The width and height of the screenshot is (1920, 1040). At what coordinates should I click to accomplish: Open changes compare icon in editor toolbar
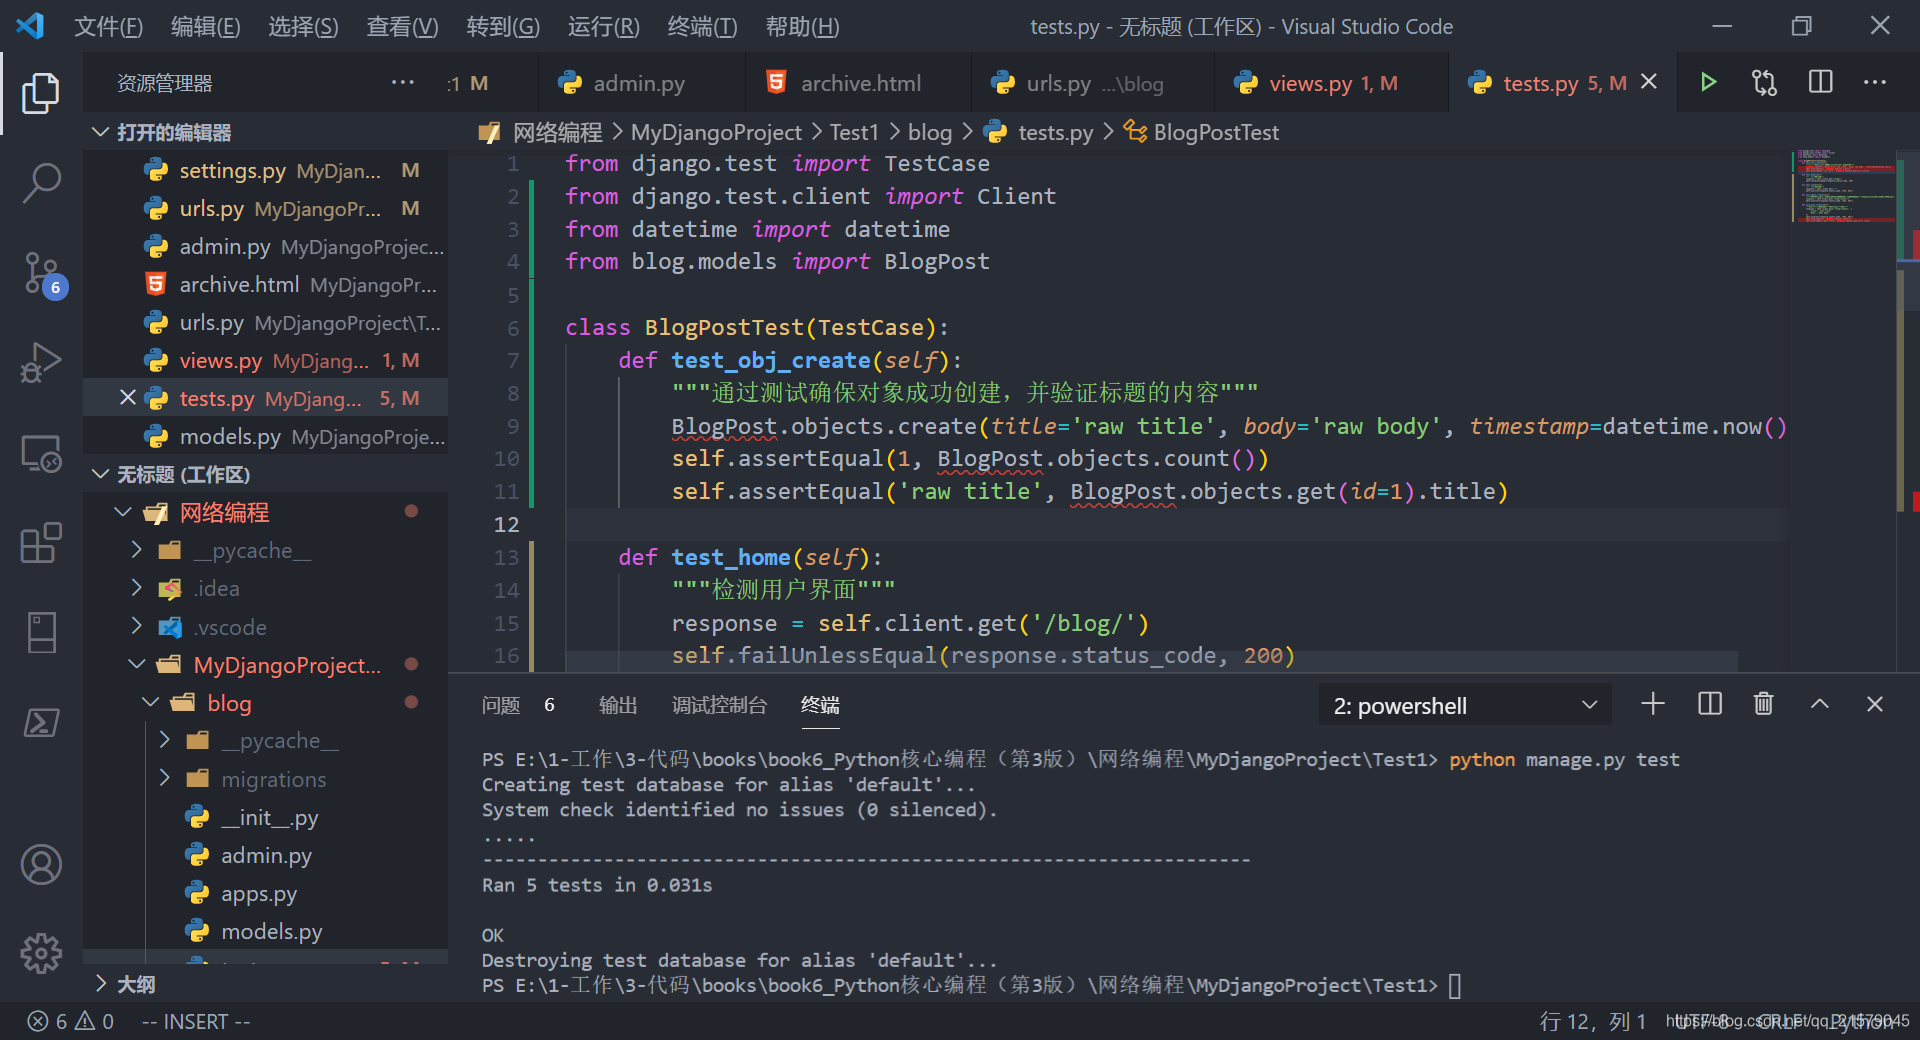coord(1765,82)
